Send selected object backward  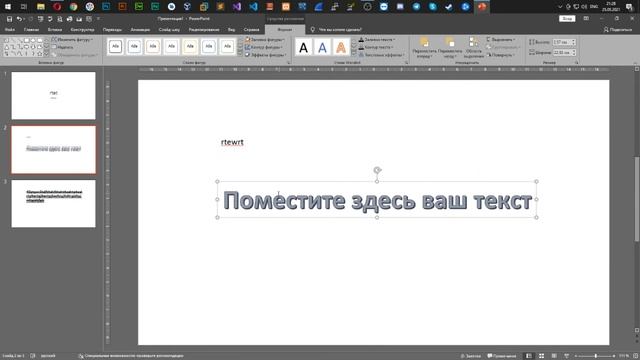point(450,47)
